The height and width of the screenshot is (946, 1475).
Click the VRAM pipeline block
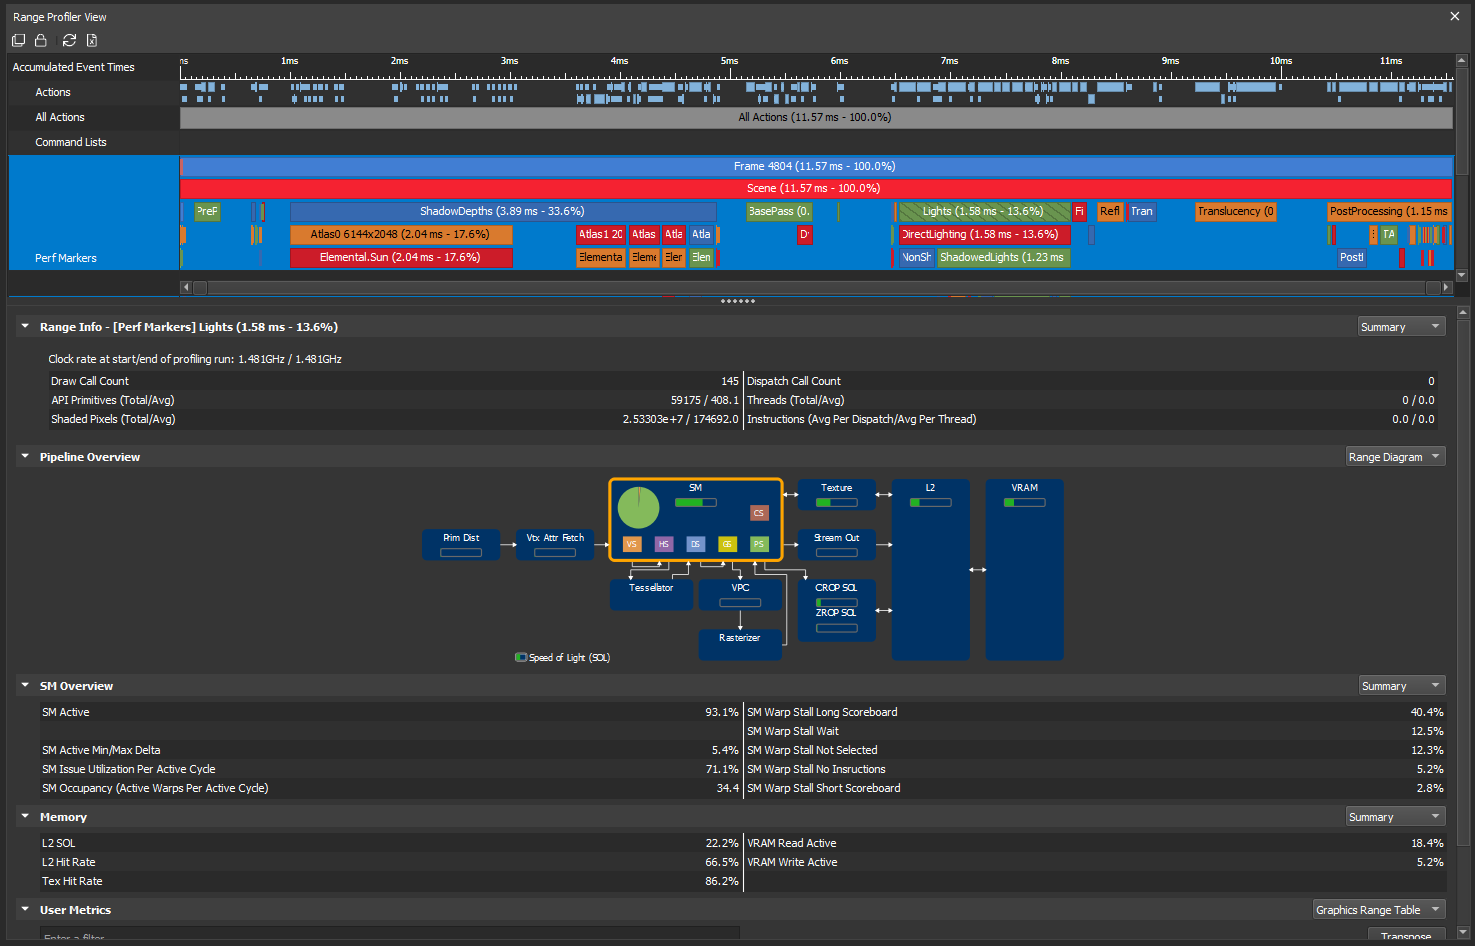(x=1024, y=570)
